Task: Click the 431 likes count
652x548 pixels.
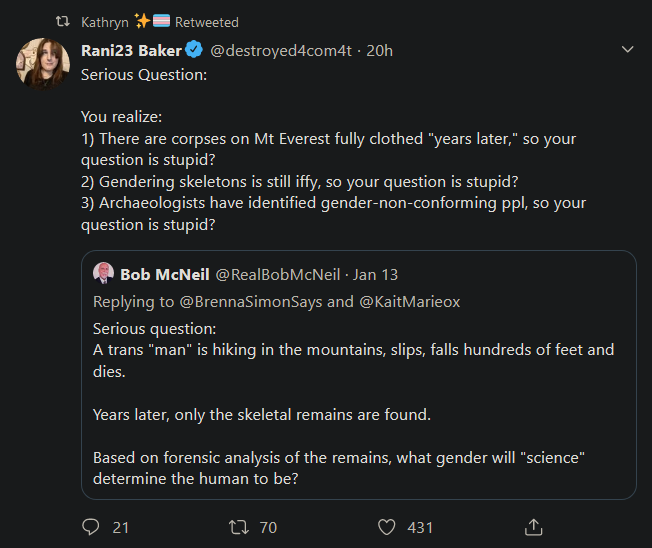Action: (x=420, y=528)
